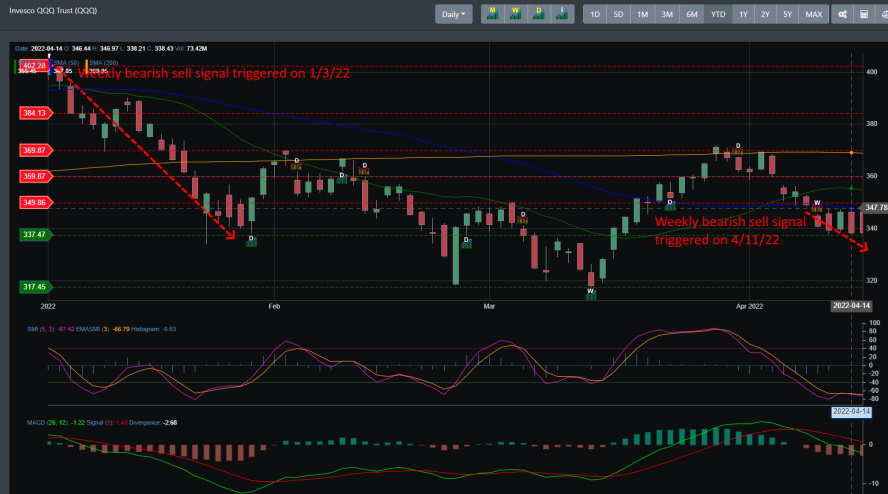This screenshot has width=888, height=494.
Task: Click the W signal marker near March low
Action: pos(590,293)
